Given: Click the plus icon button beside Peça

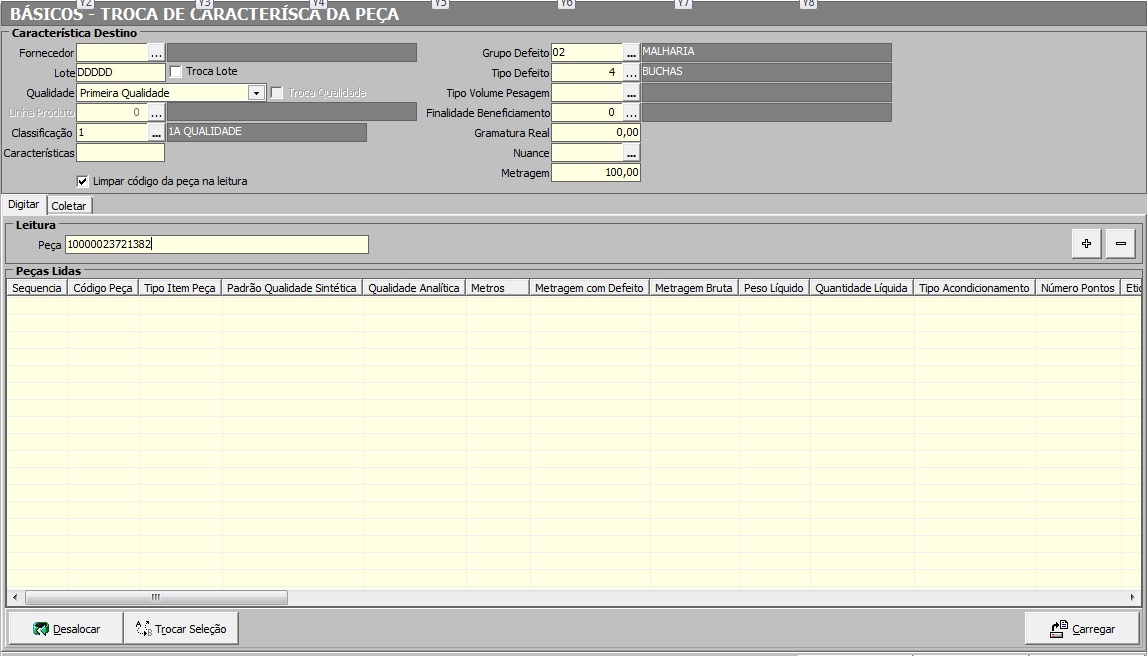Looking at the screenshot, I should point(1086,243).
